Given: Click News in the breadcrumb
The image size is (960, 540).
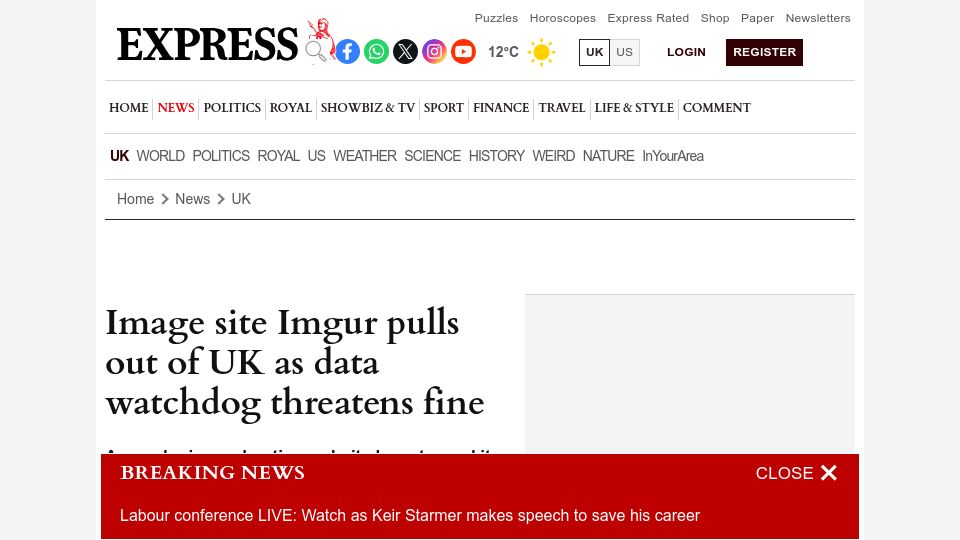Looking at the screenshot, I should pyautogui.click(x=192, y=199).
